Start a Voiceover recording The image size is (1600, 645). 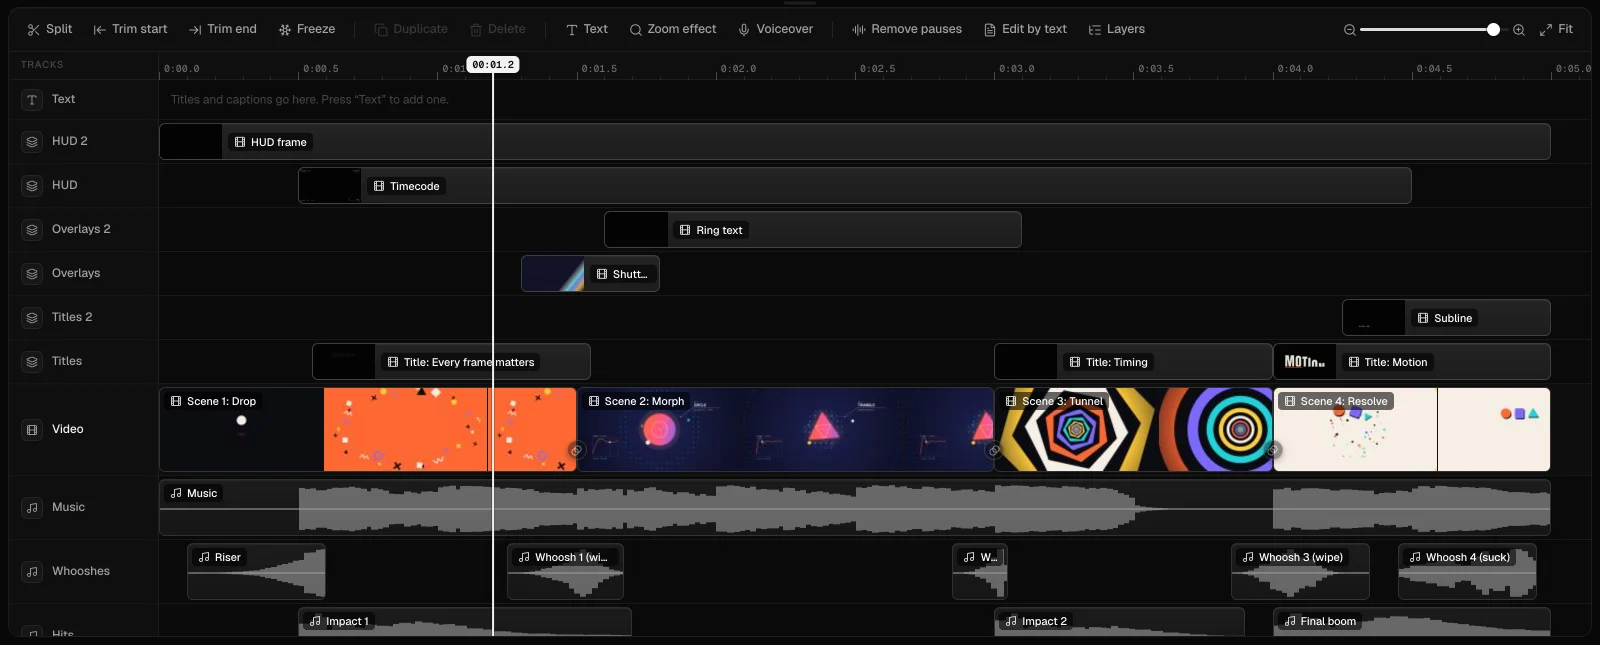pos(776,29)
